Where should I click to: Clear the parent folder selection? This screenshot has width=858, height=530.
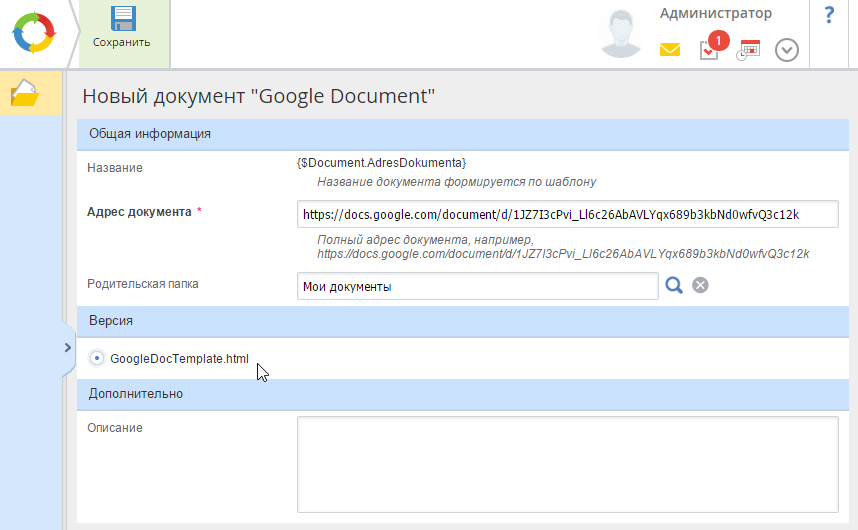pos(700,286)
